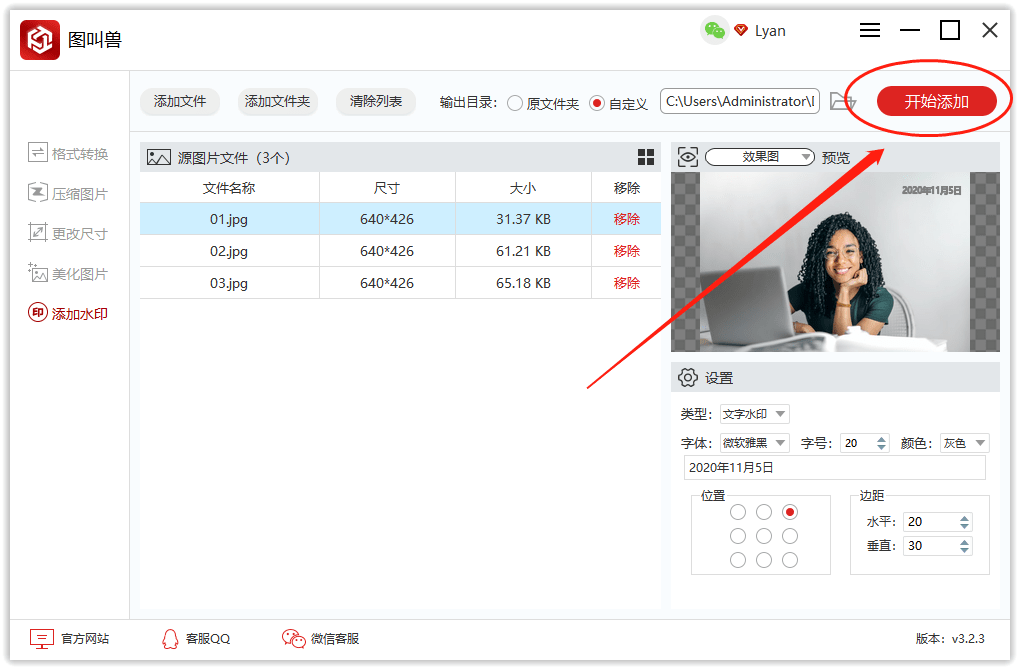Image resolution: width=1020 pixels, height=670 pixels.
Task: Open 微信客服 at the bottom
Action: 320,638
